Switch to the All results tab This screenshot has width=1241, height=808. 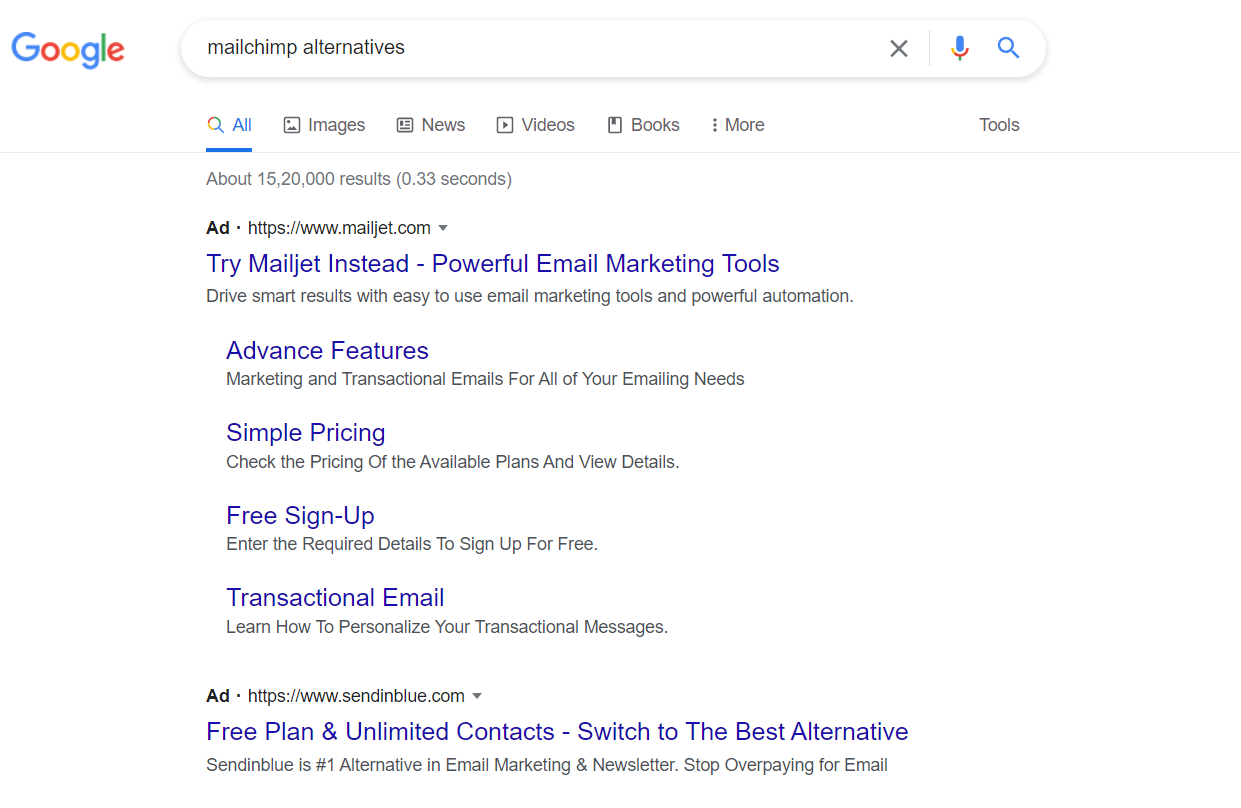click(x=229, y=124)
